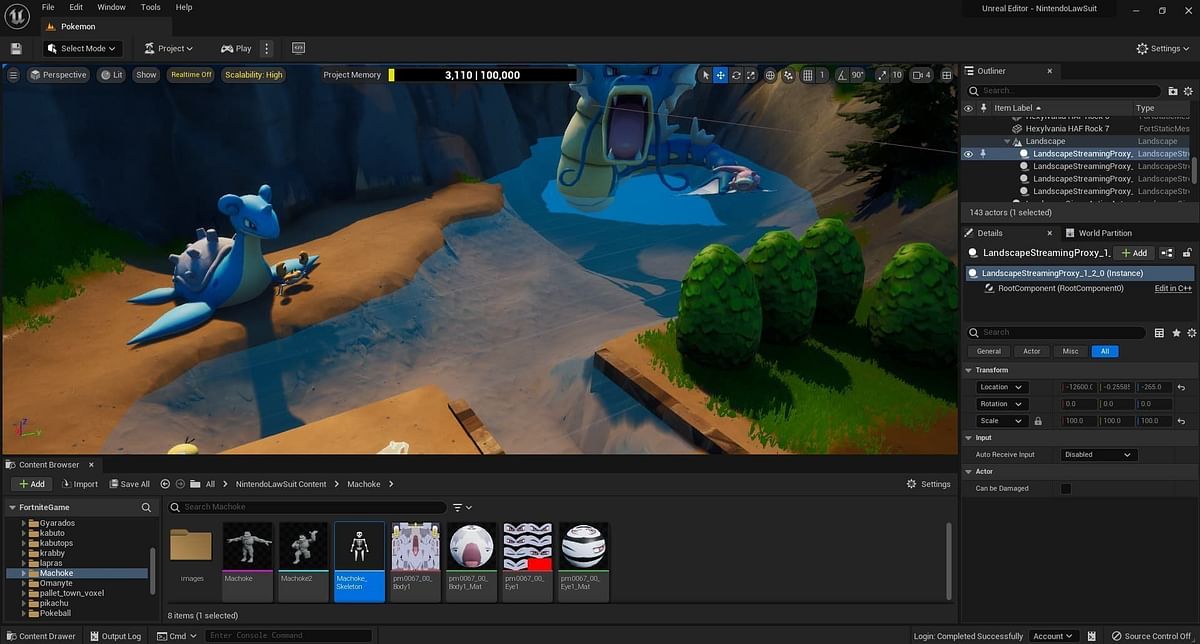Image resolution: width=1200 pixels, height=644 pixels.
Task: Click the green Add actor button
Action: (x=1132, y=253)
